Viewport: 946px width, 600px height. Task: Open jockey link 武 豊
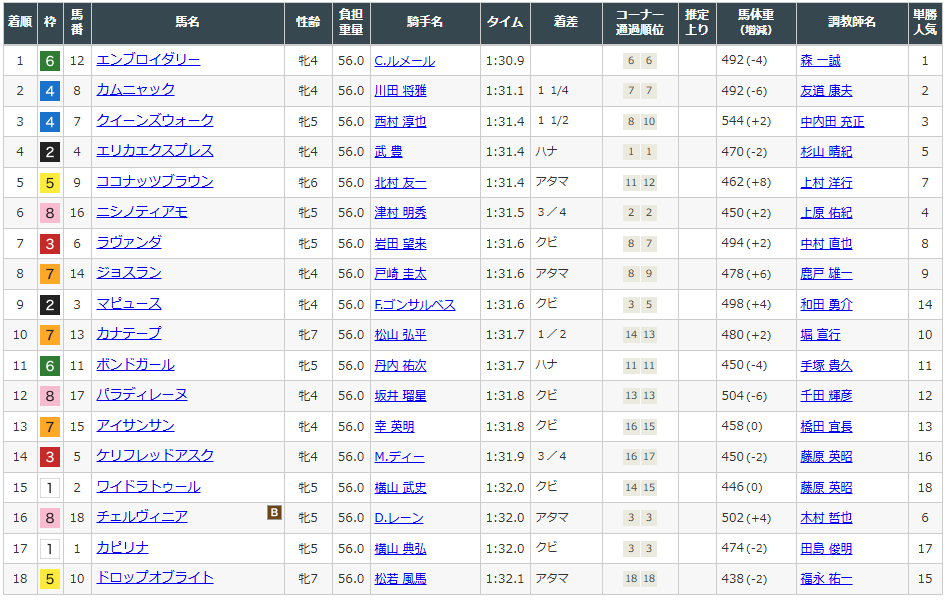(x=389, y=152)
